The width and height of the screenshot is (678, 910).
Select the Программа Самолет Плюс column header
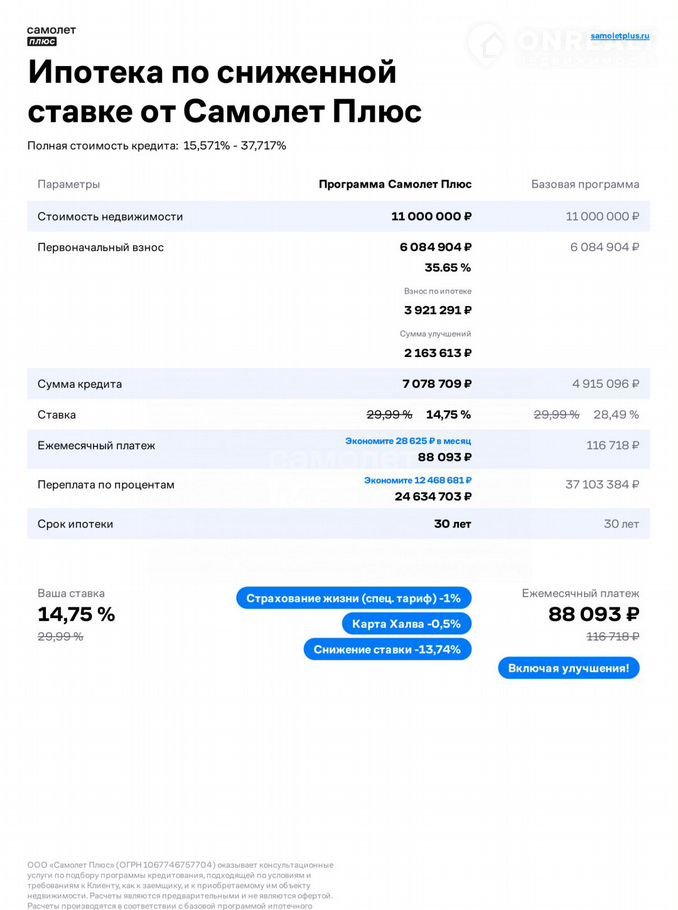pyautogui.click(x=395, y=184)
